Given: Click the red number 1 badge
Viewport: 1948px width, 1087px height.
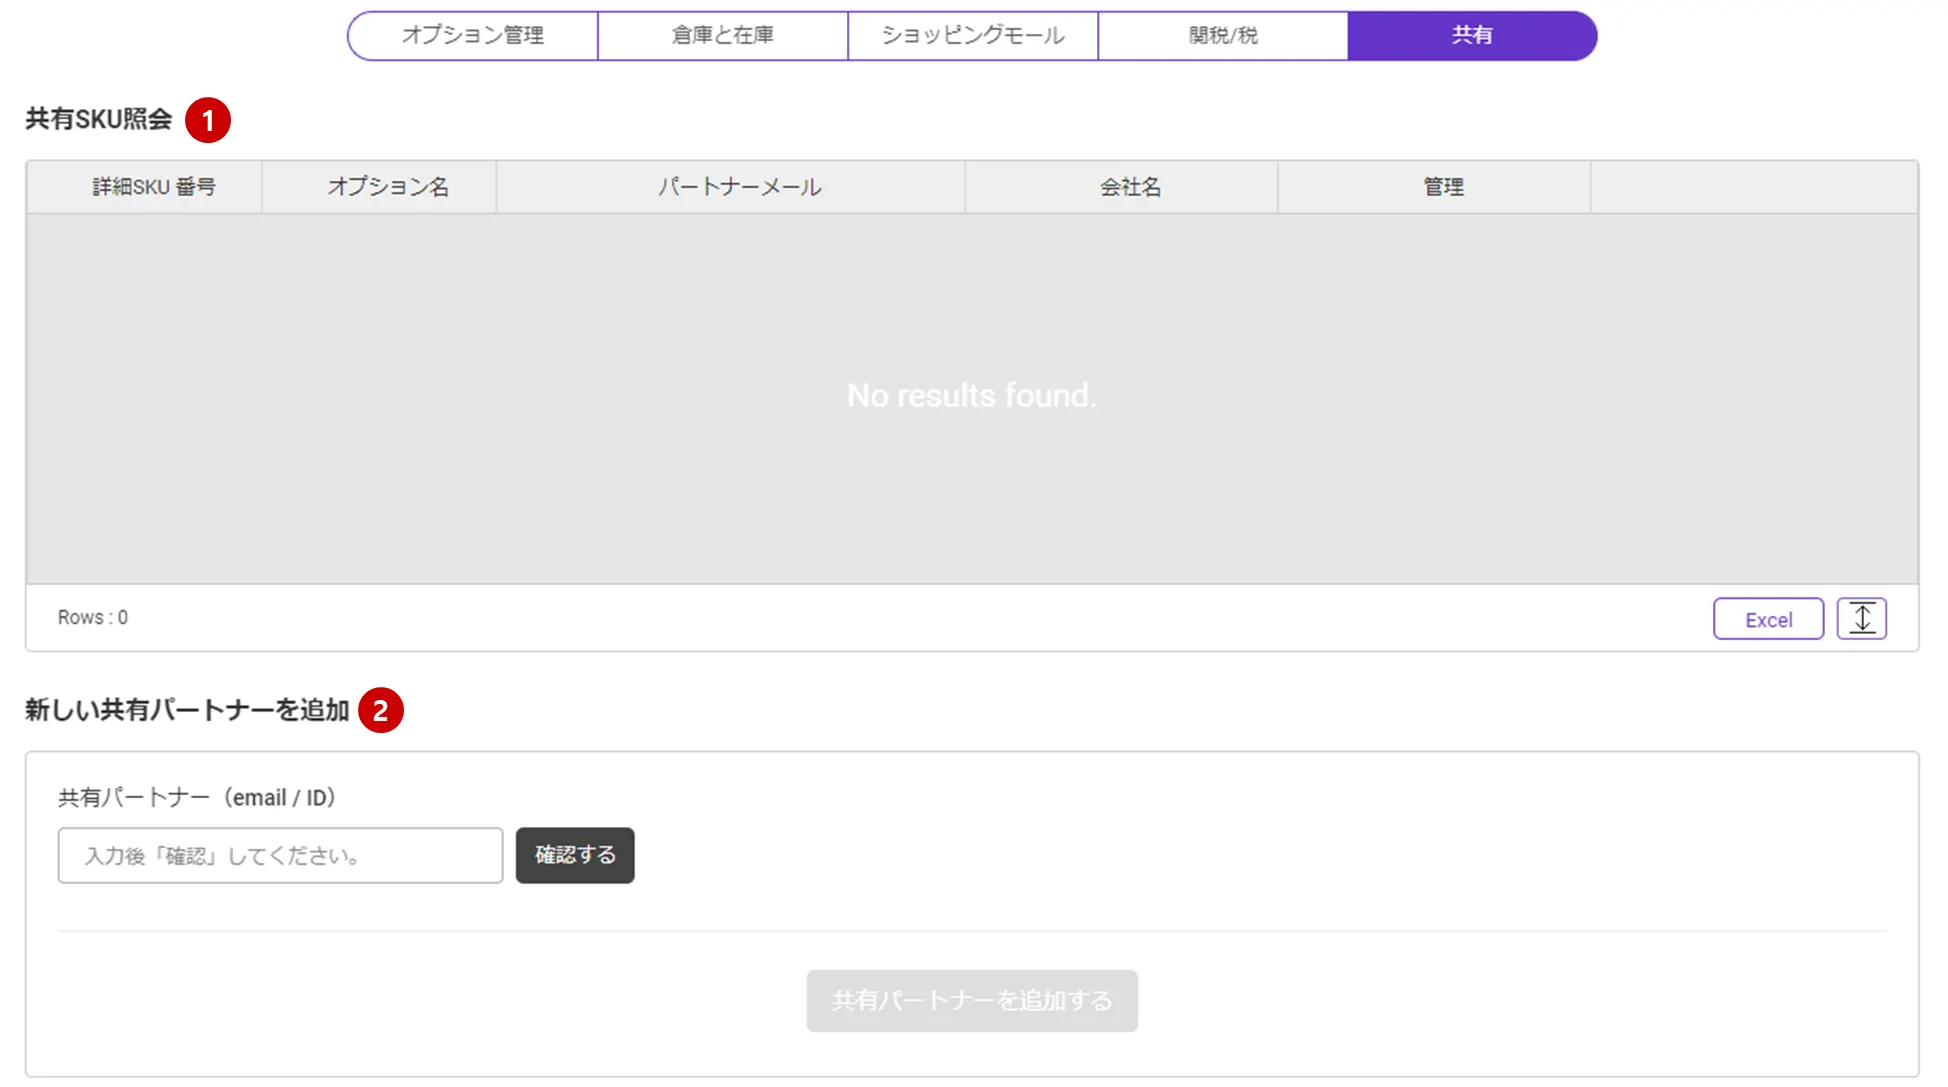Looking at the screenshot, I should click(208, 120).
